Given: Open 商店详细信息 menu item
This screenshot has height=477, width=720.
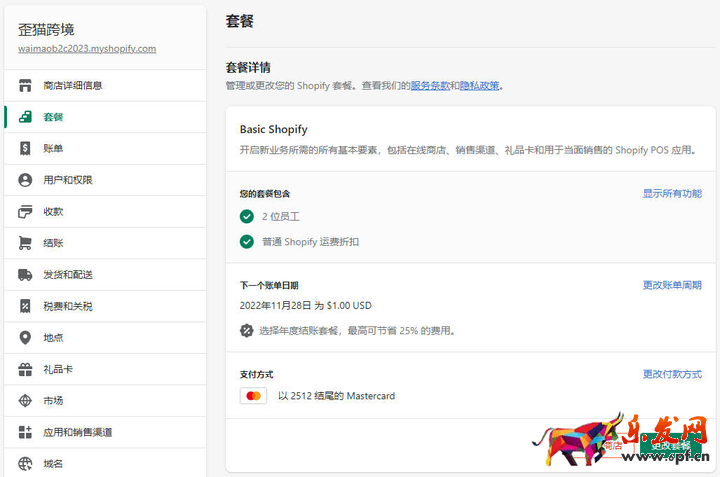Looking at the screenshot, I should click(x=105, y=85).
